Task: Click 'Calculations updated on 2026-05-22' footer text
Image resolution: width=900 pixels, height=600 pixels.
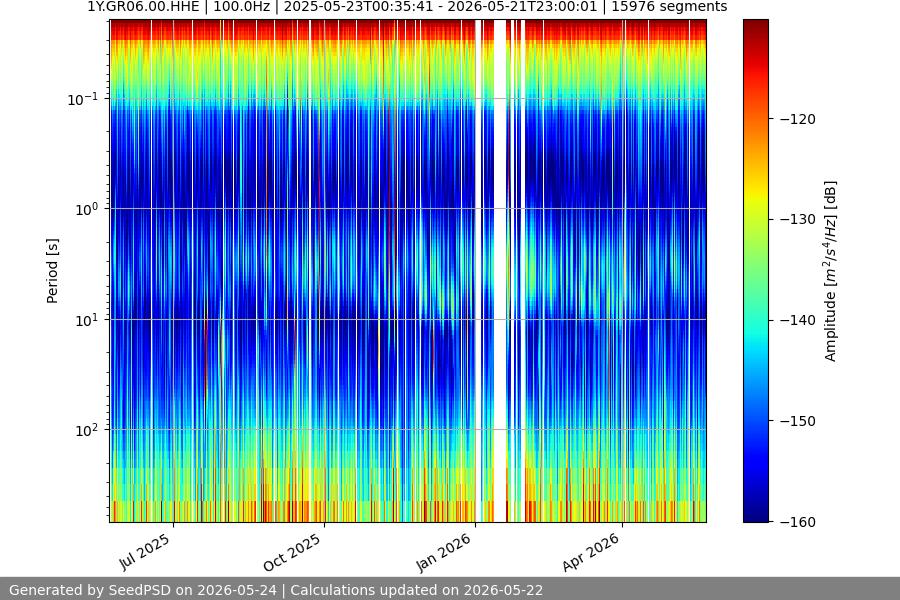Action: (x=417, y=590)
